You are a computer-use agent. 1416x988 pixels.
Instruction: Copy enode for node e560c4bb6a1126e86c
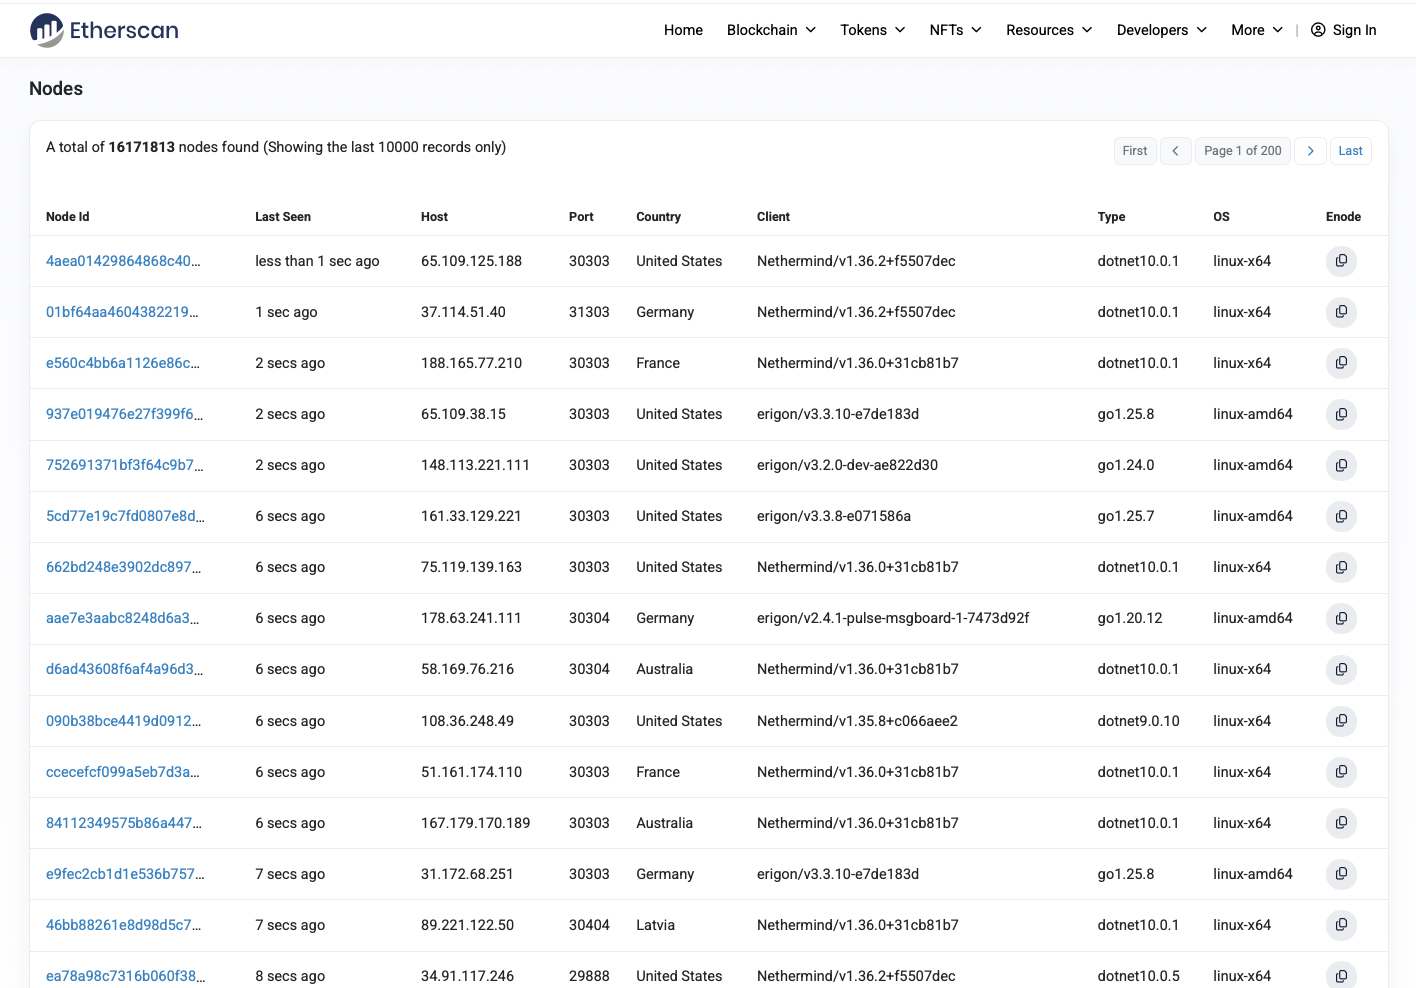coord(1341,363)
